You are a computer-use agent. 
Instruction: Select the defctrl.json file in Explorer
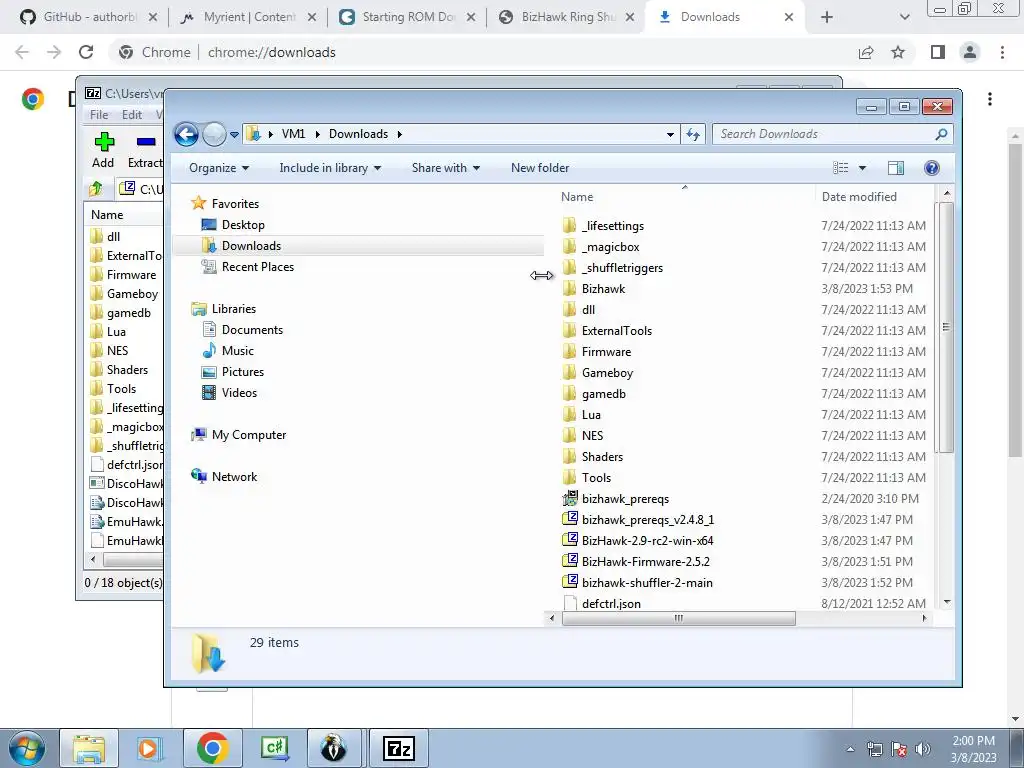tap(611, 603)
